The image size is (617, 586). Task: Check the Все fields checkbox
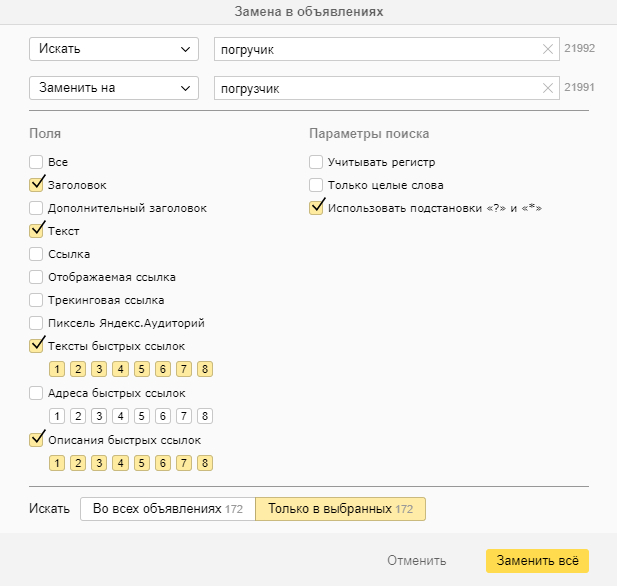37,162
